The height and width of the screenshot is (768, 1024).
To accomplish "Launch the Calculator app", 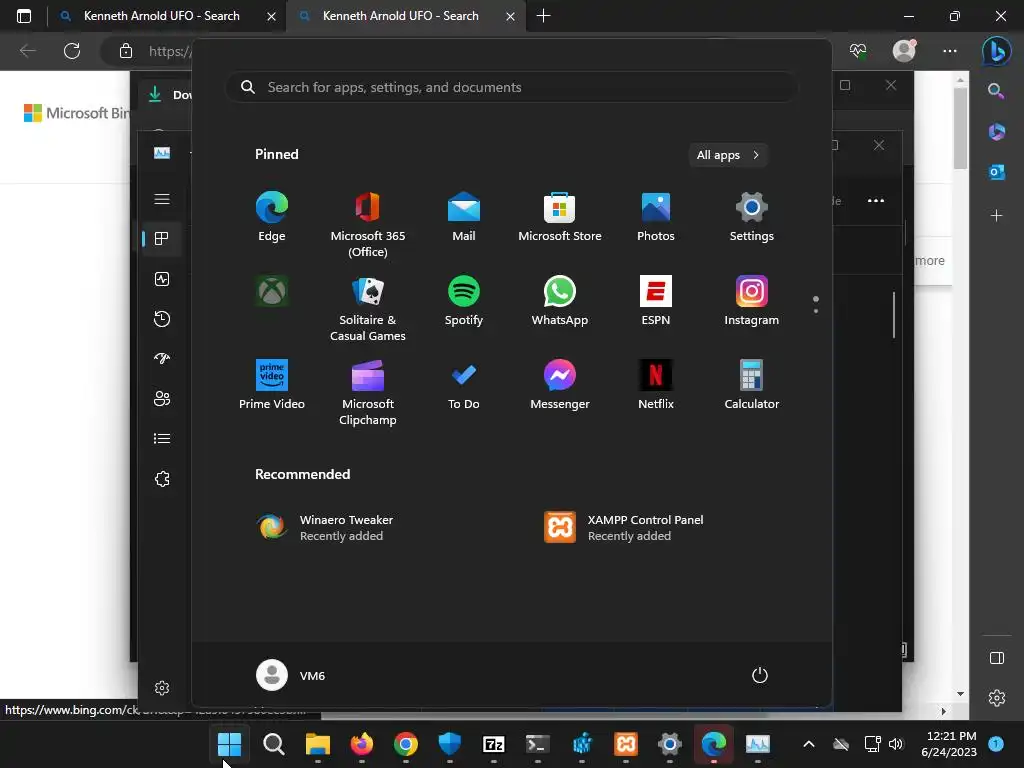I will click(752, 385).
